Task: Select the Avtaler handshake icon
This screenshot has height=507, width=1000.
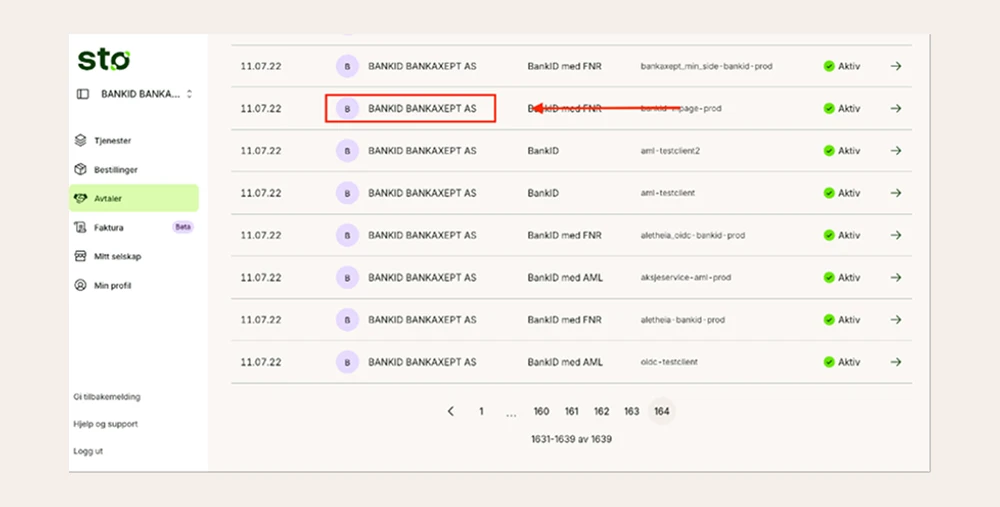Action: [80, 198]
